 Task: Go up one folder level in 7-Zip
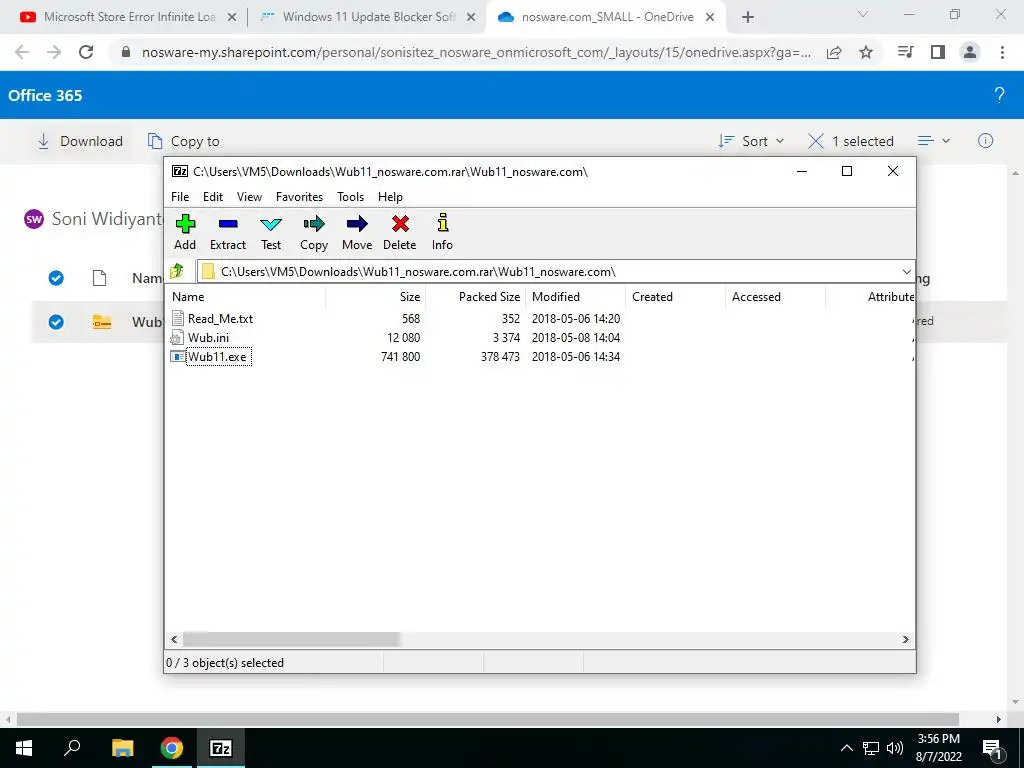[x=178, y=271]
